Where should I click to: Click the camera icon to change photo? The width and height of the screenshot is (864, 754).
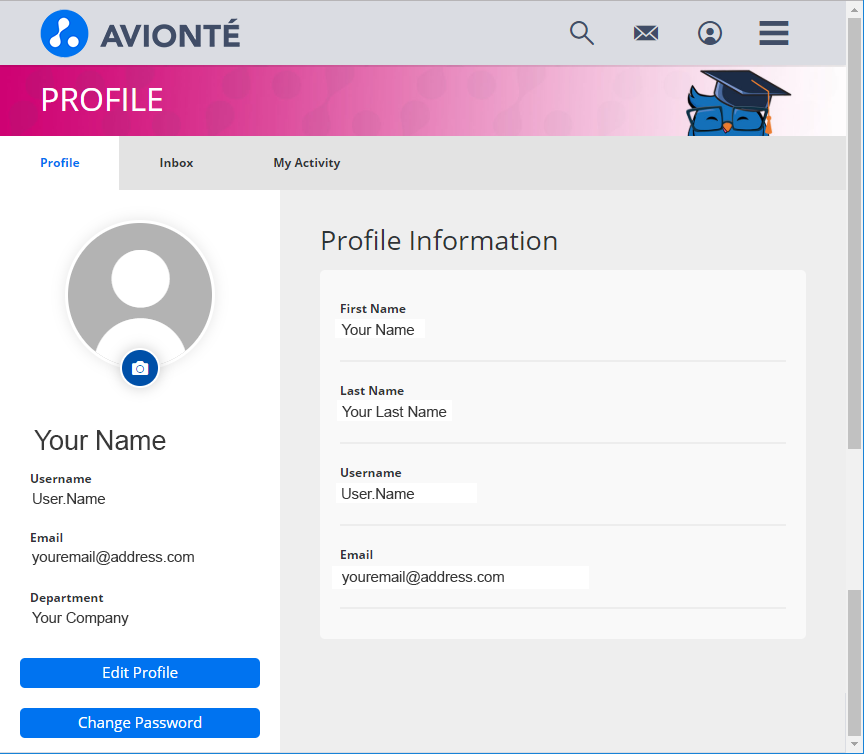coord(140,368)
